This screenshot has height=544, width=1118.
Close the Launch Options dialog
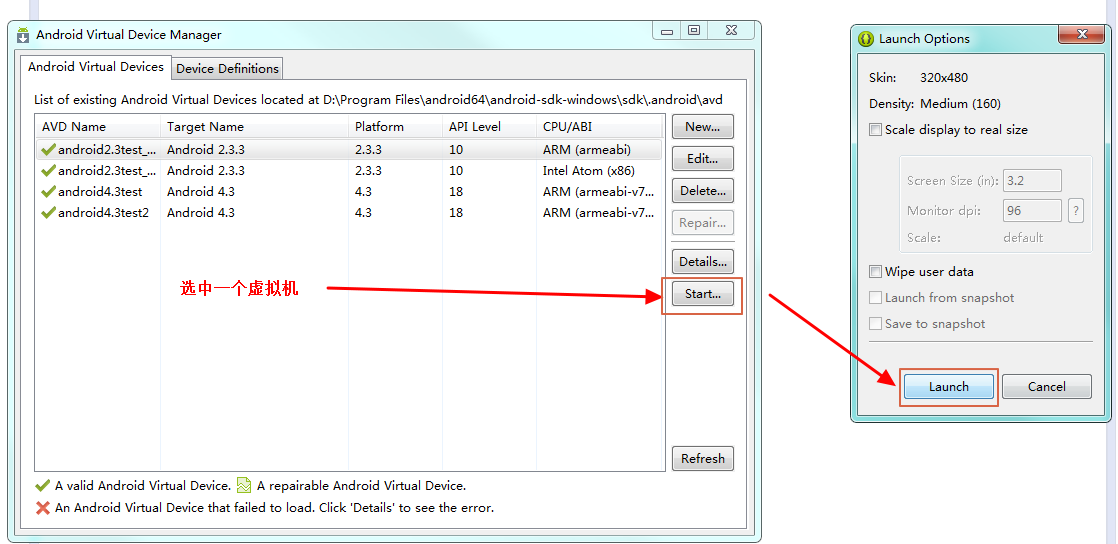pos(1082,34)
